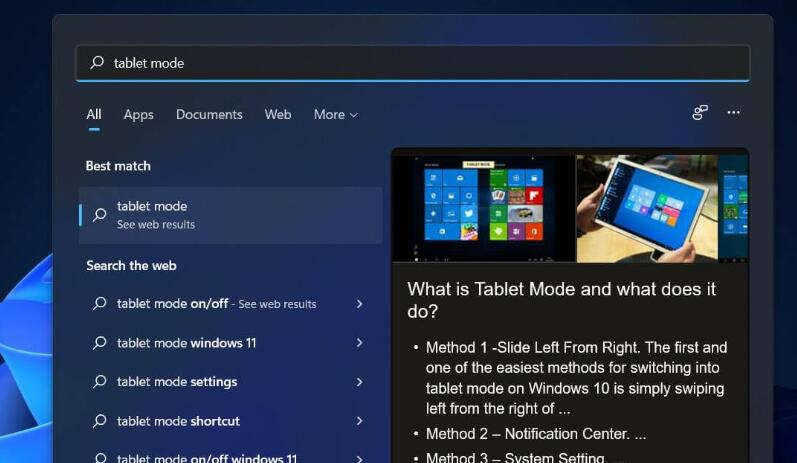
Task: Click the magnifier icon in the search box
Action: pos(97,63)
